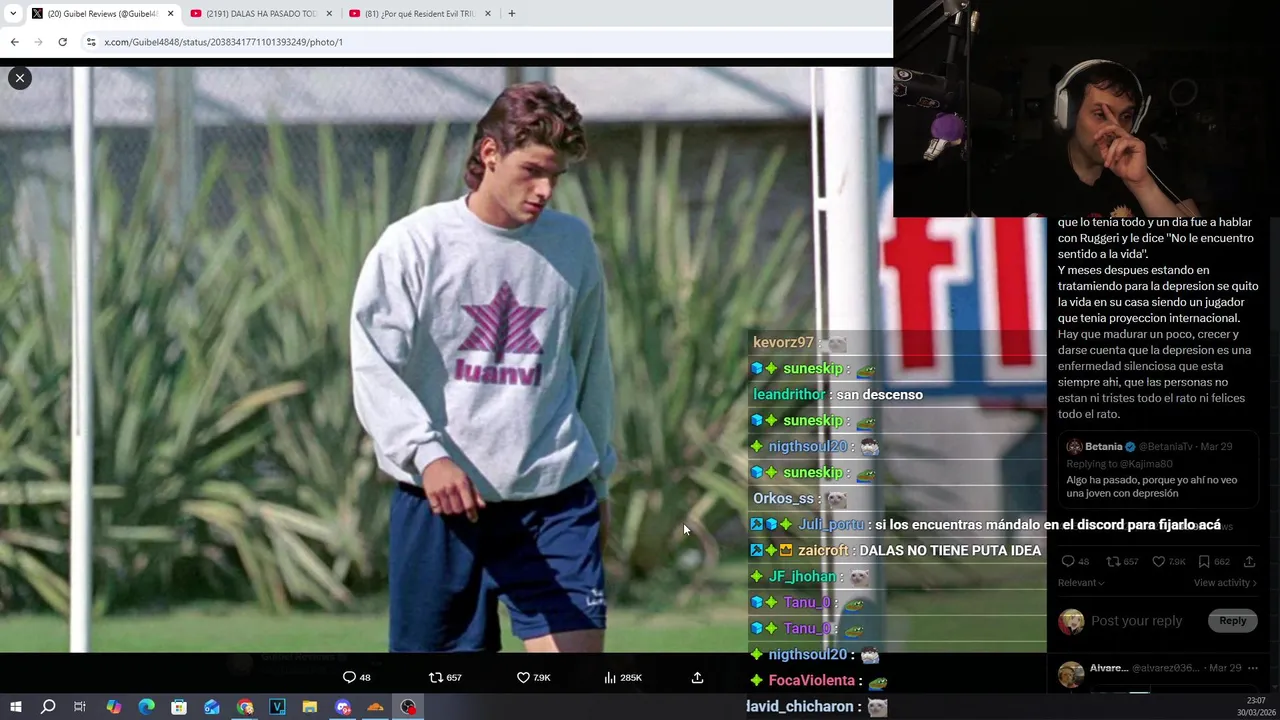This screenshot has height=720, width=1280.
Task: Open Outlook from the taskbar
Action: (212, 707)
